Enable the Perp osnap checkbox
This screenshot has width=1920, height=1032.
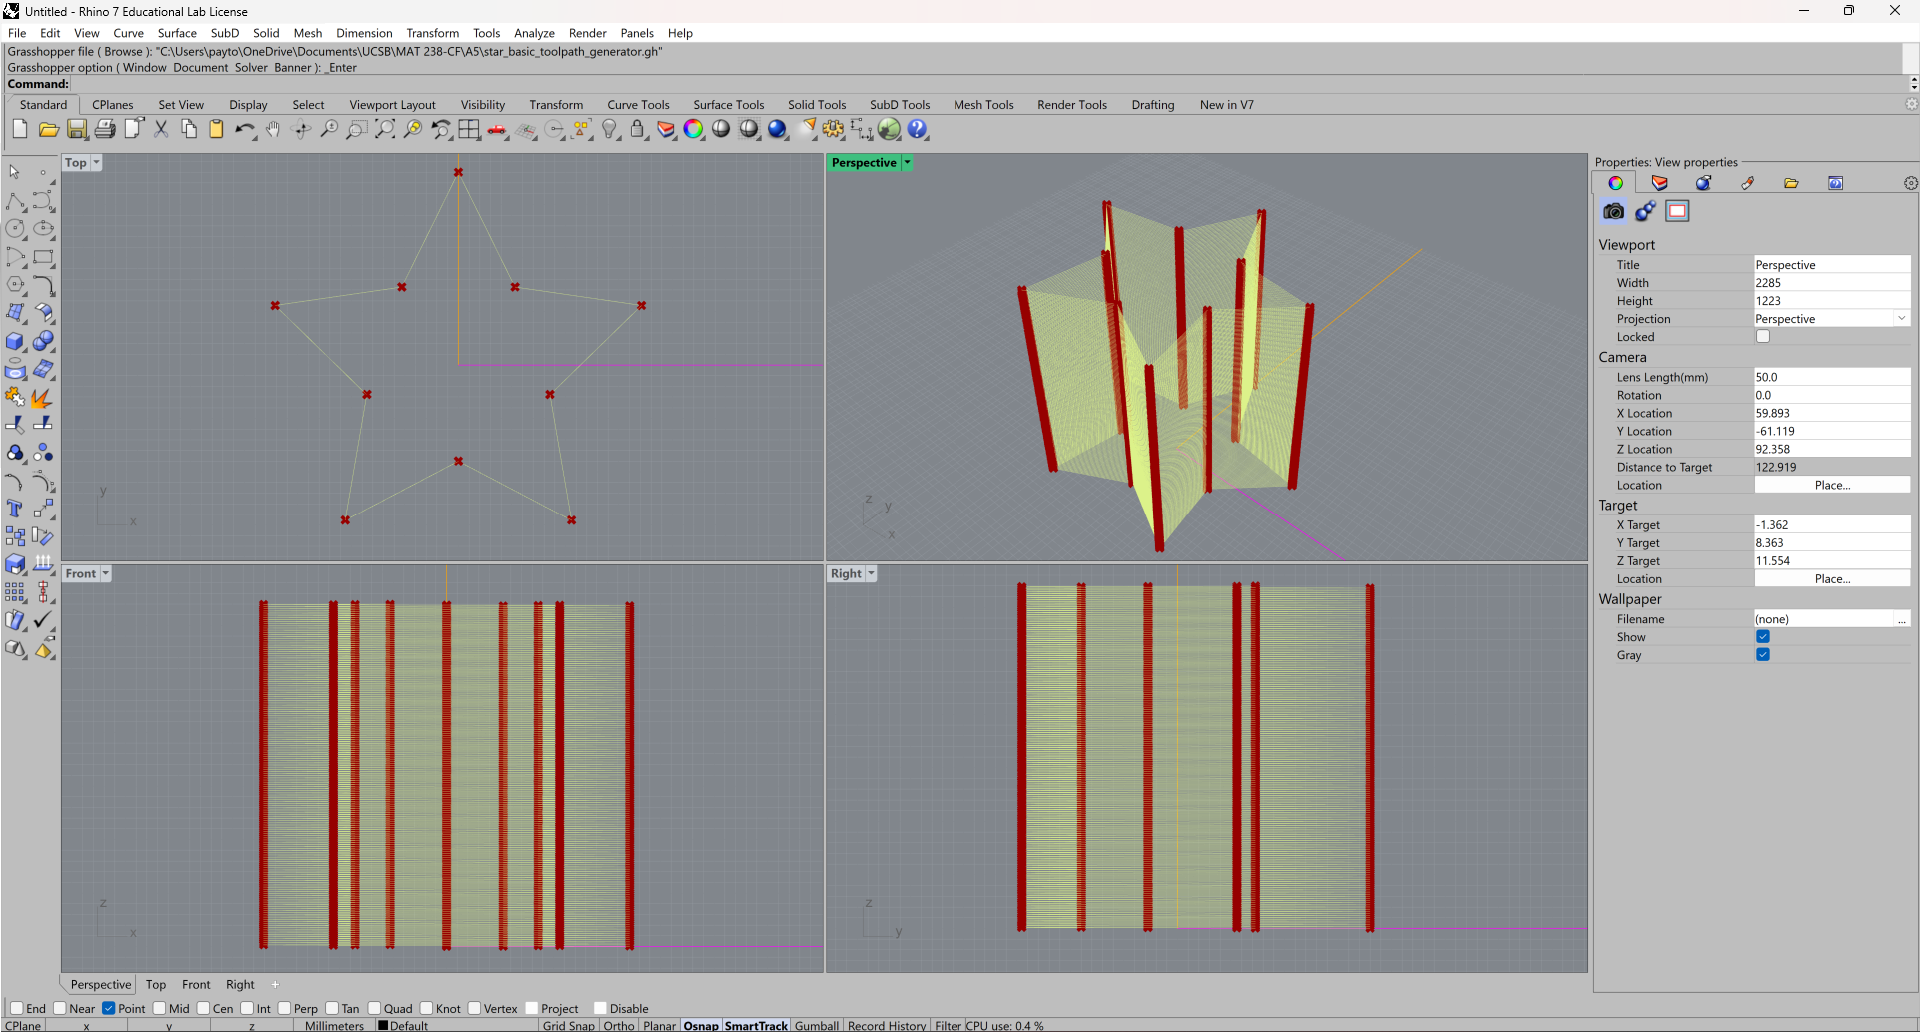[285, 1008]
